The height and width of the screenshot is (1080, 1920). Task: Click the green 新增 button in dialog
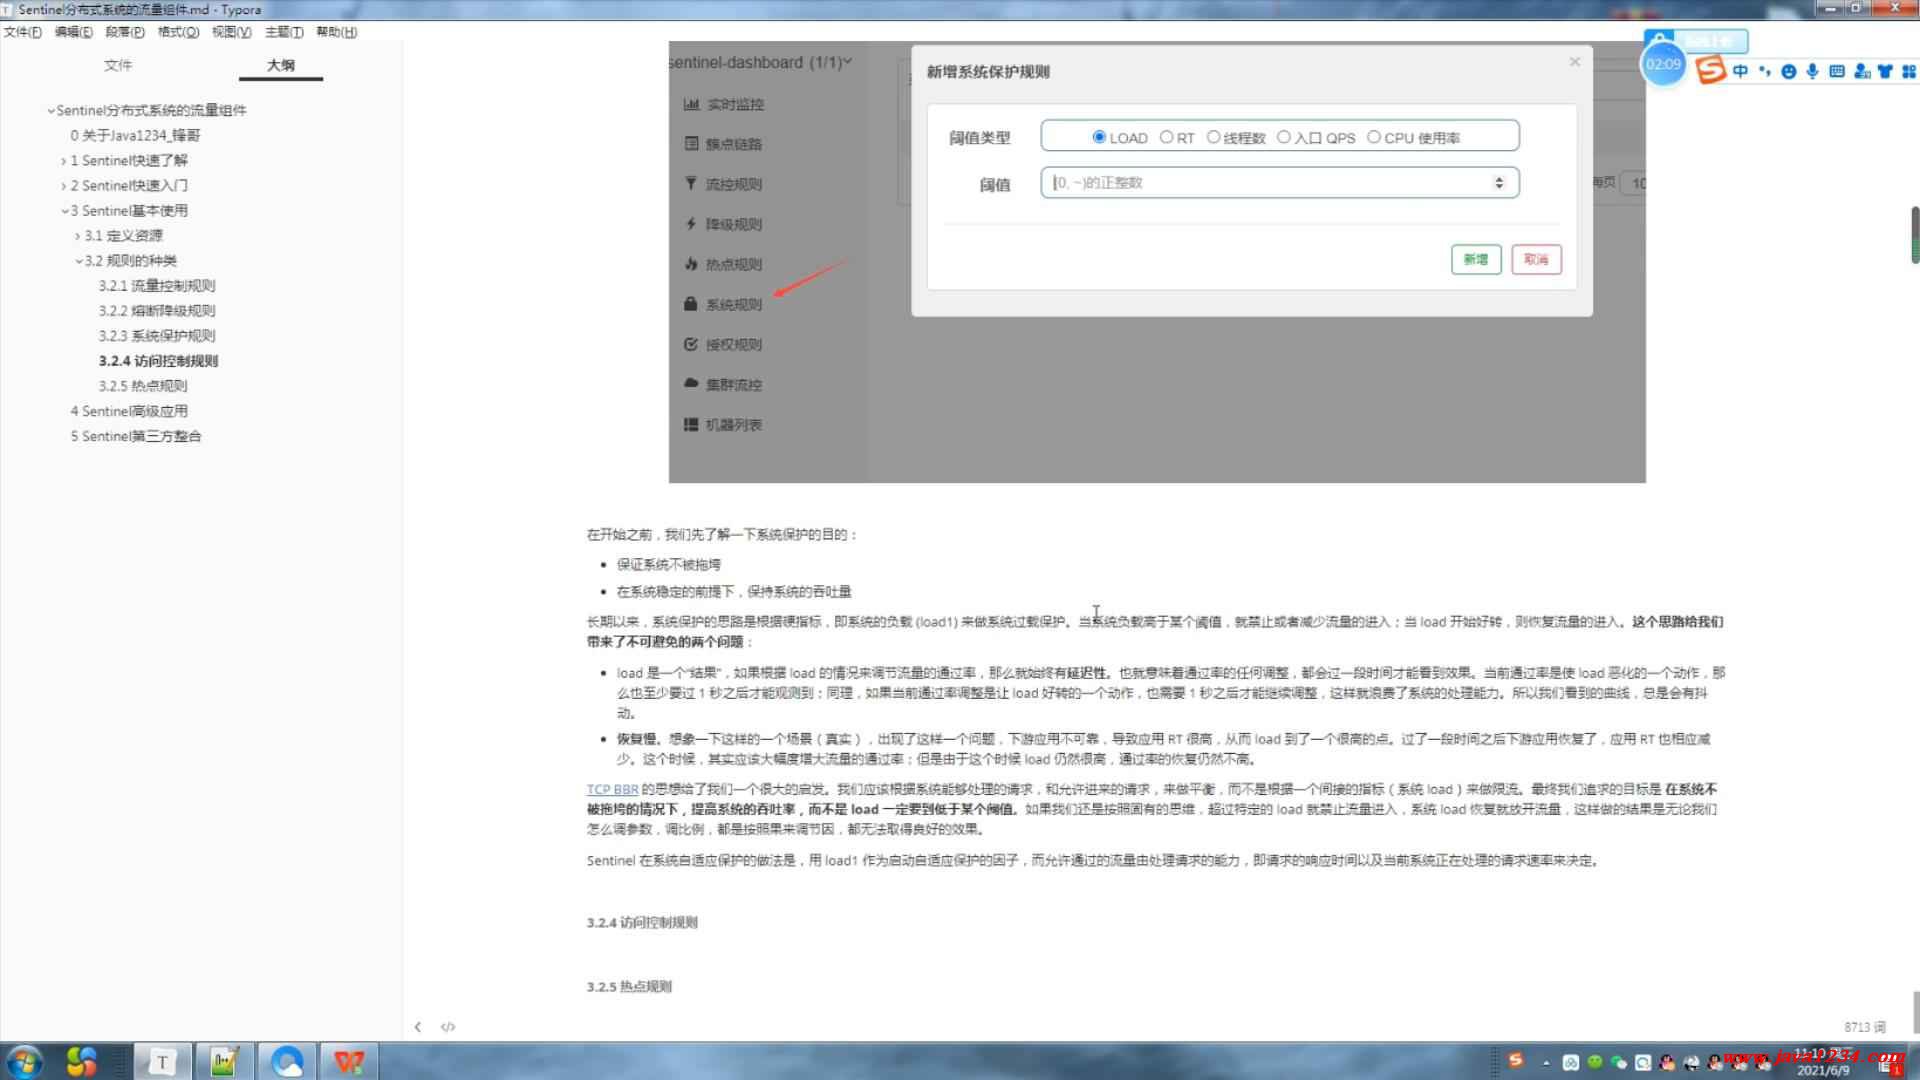coord(1476,259)
